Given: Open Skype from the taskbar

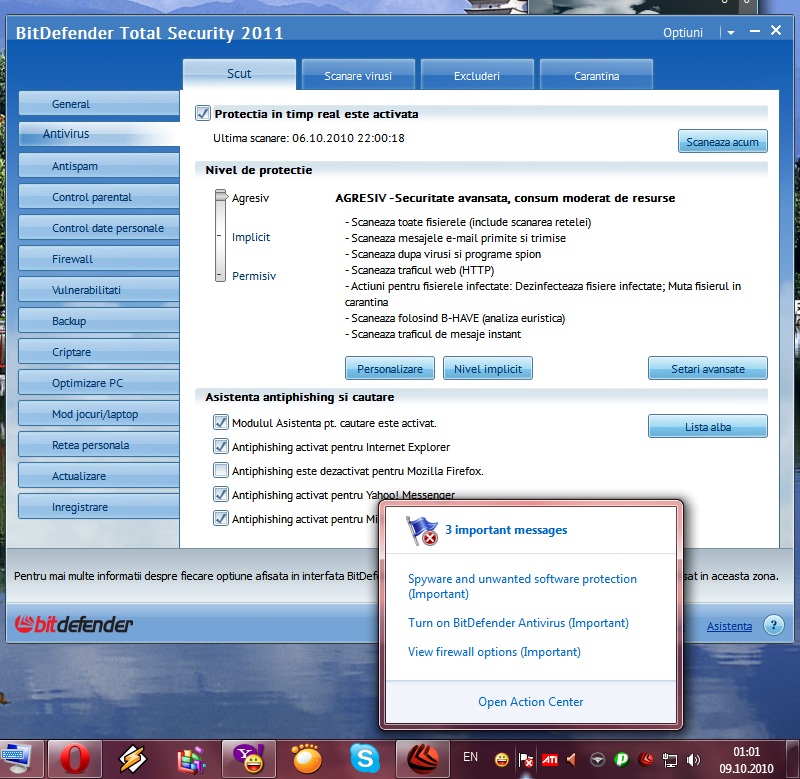Looking at the screenshot, I should (x=365, y=760).
